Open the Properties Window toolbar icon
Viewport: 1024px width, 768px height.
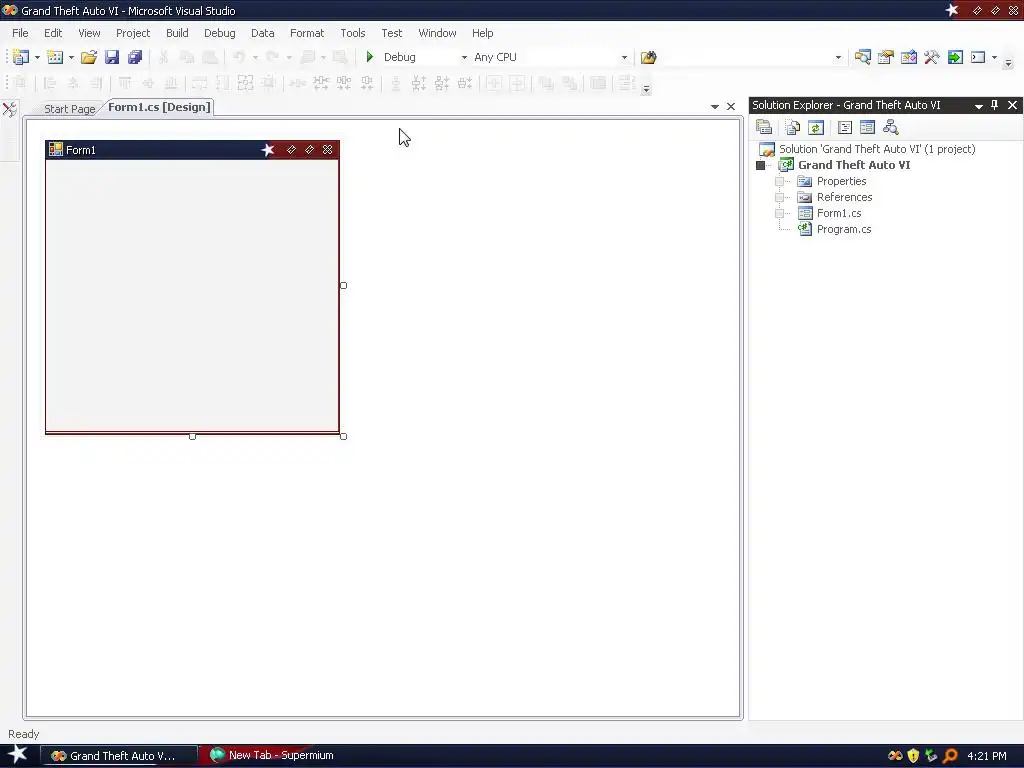click(x=886, y=57)
